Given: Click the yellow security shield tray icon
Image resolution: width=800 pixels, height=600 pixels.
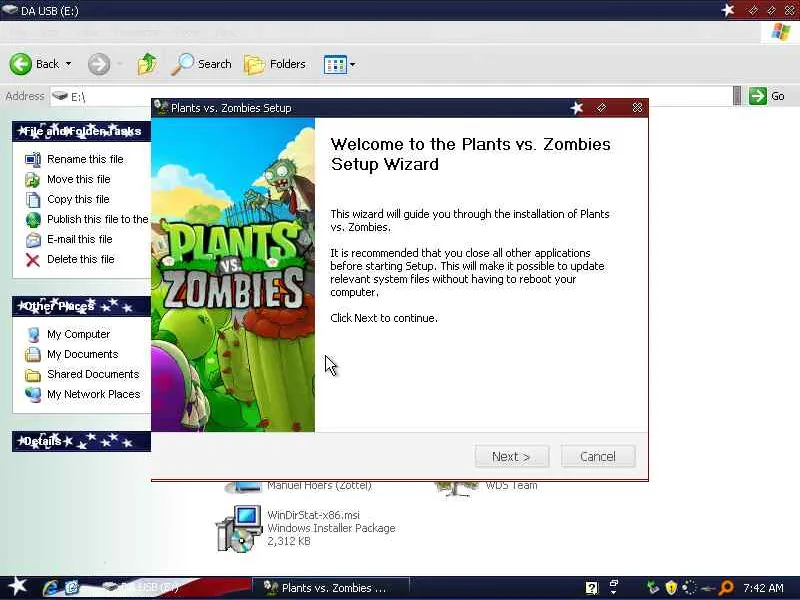Looking at the screenshot, I should (x=671, y=588).
